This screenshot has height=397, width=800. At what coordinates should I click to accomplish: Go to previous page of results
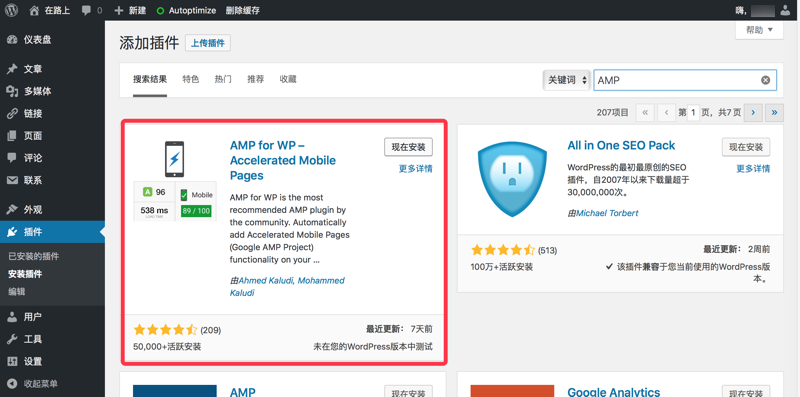point(666,112)
